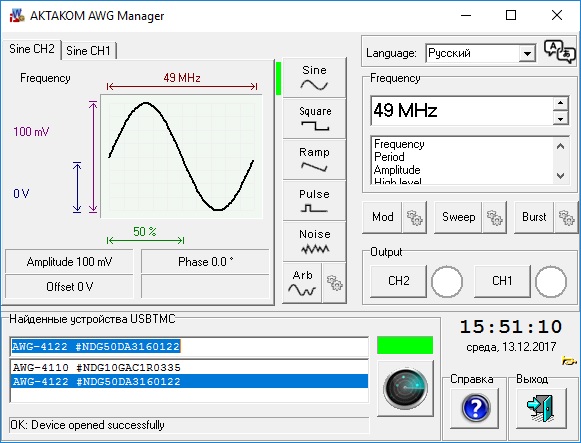Click the 15:51:10 clock display

point(511,327)
